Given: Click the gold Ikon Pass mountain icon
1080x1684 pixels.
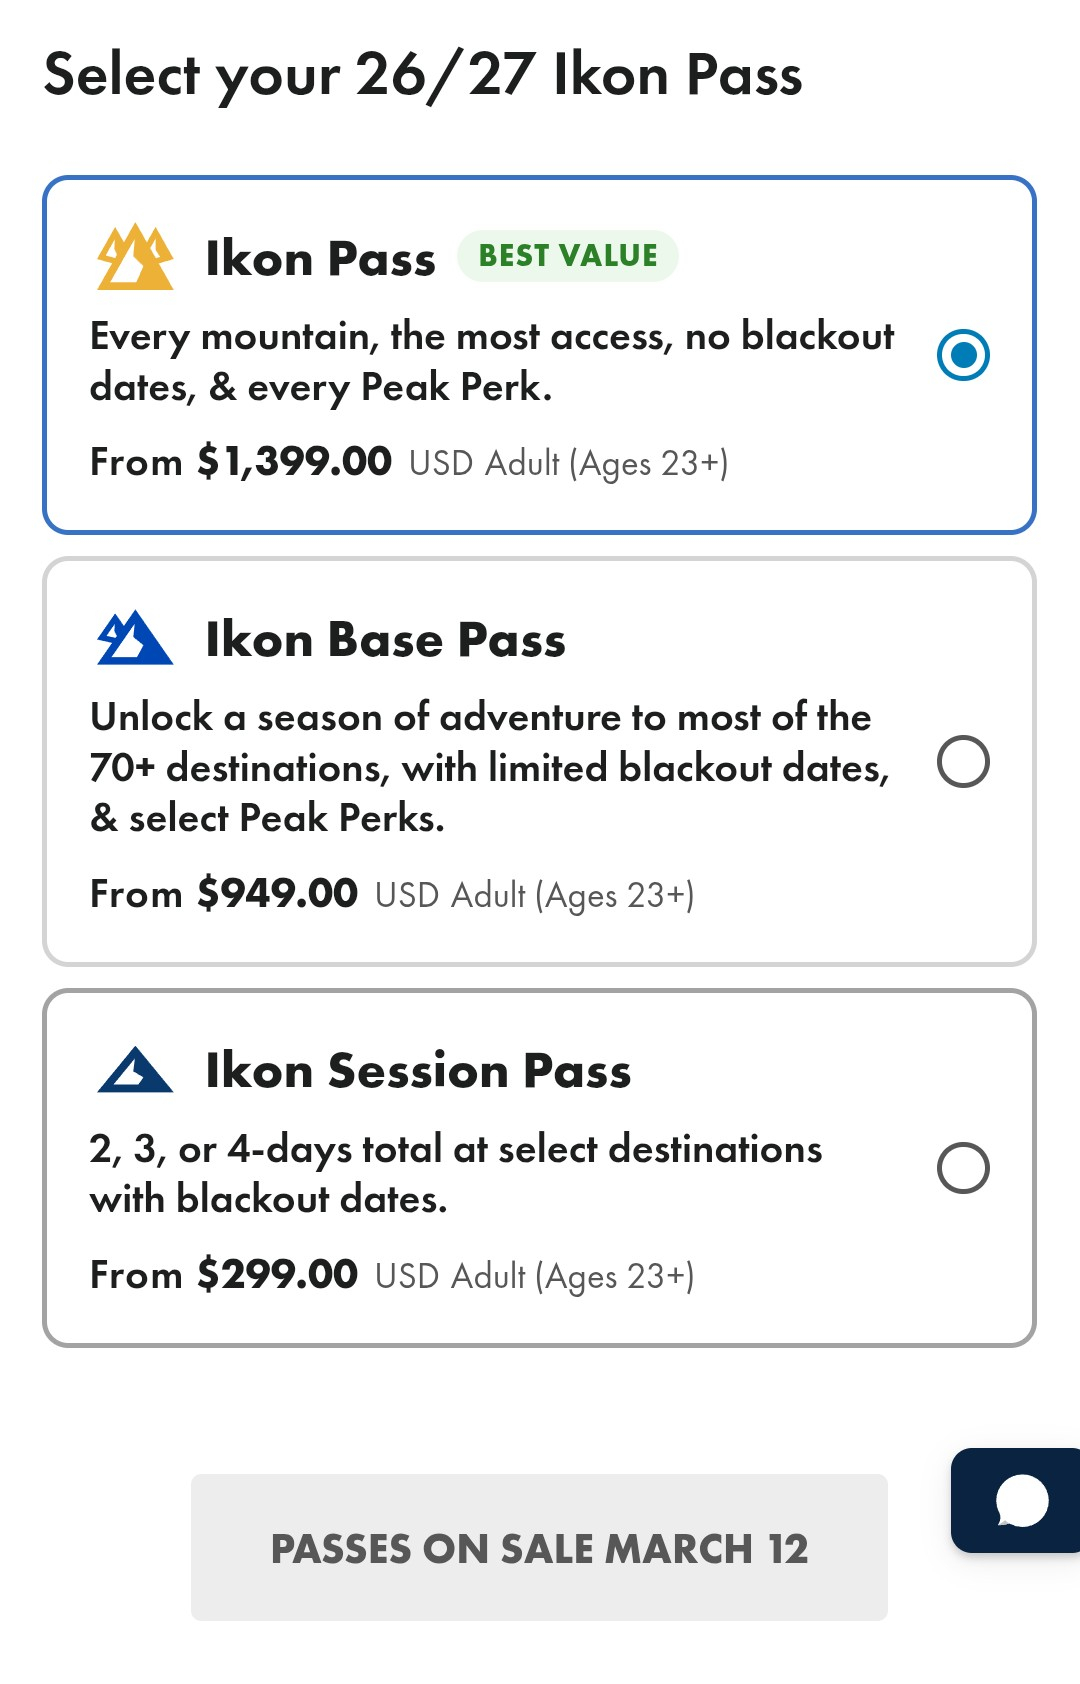Looking at the screenshot, I should [135, 258].
